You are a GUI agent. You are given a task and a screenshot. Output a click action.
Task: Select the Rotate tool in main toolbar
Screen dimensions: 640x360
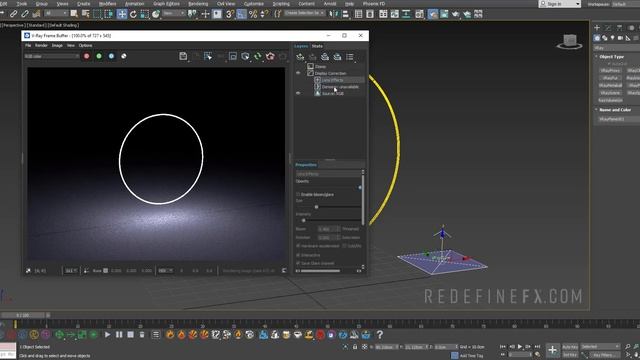pos(133,14)
